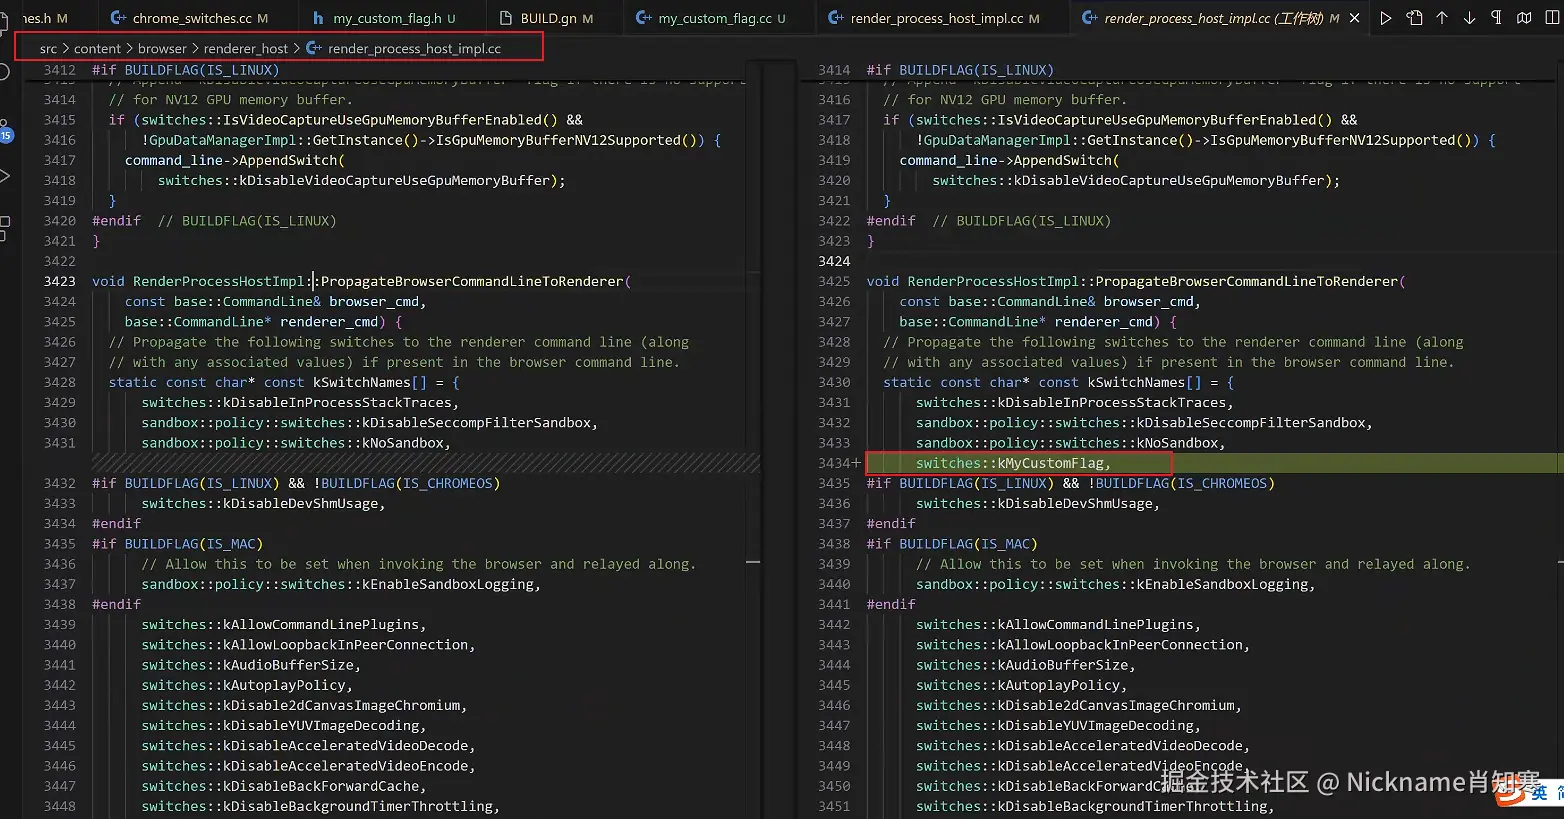Go to next change arrow
Viewport: 1564px width, 819px height.
tap(1469, 18)
